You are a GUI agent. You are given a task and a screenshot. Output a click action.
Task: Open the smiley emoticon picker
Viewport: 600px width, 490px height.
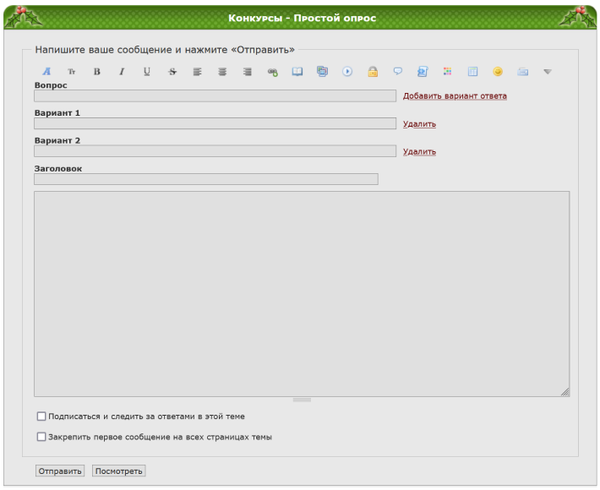pyautogui.click(x=497, y=72)
